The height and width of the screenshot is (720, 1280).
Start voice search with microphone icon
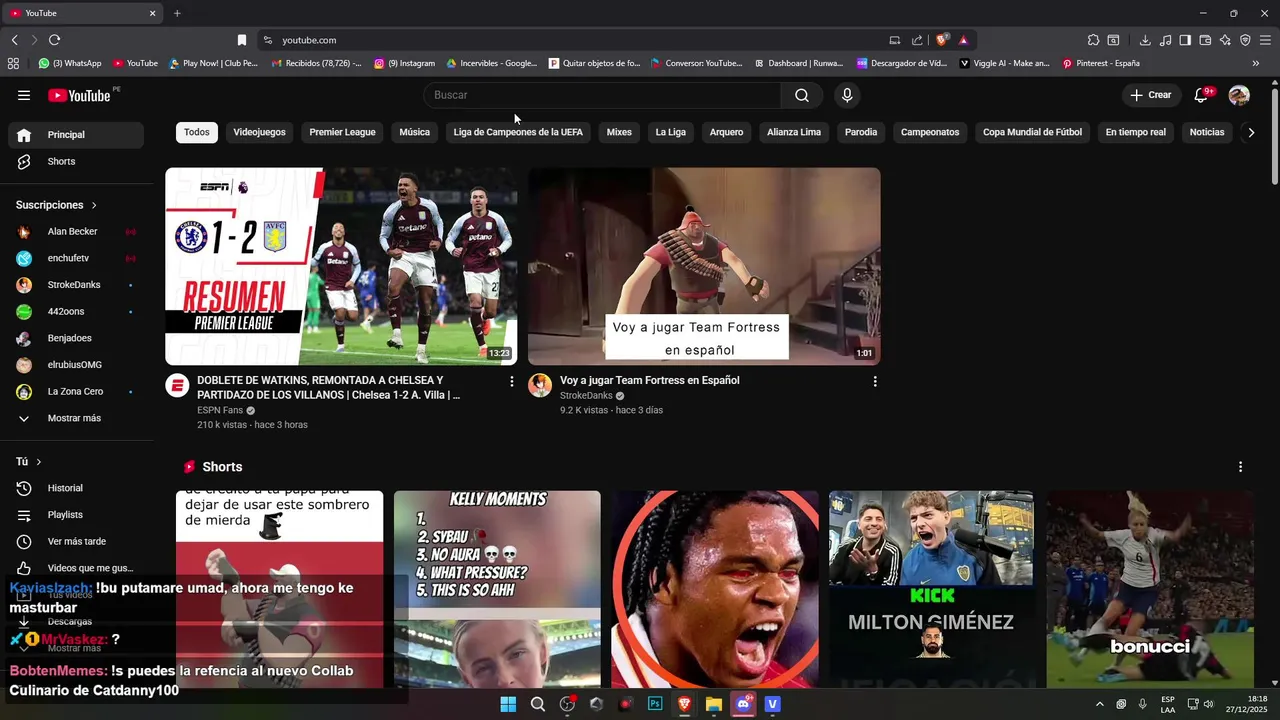[x=847, y=95]
